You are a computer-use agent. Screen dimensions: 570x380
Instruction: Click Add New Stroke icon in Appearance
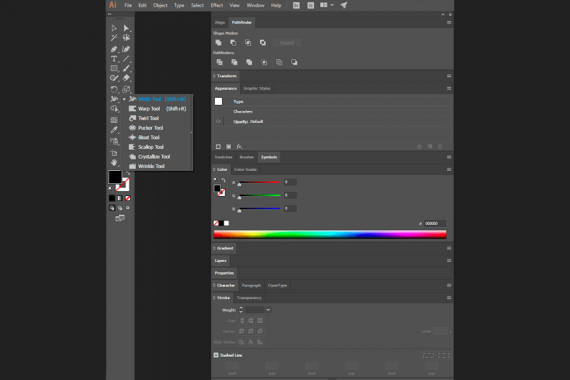(x=218, y=147)
